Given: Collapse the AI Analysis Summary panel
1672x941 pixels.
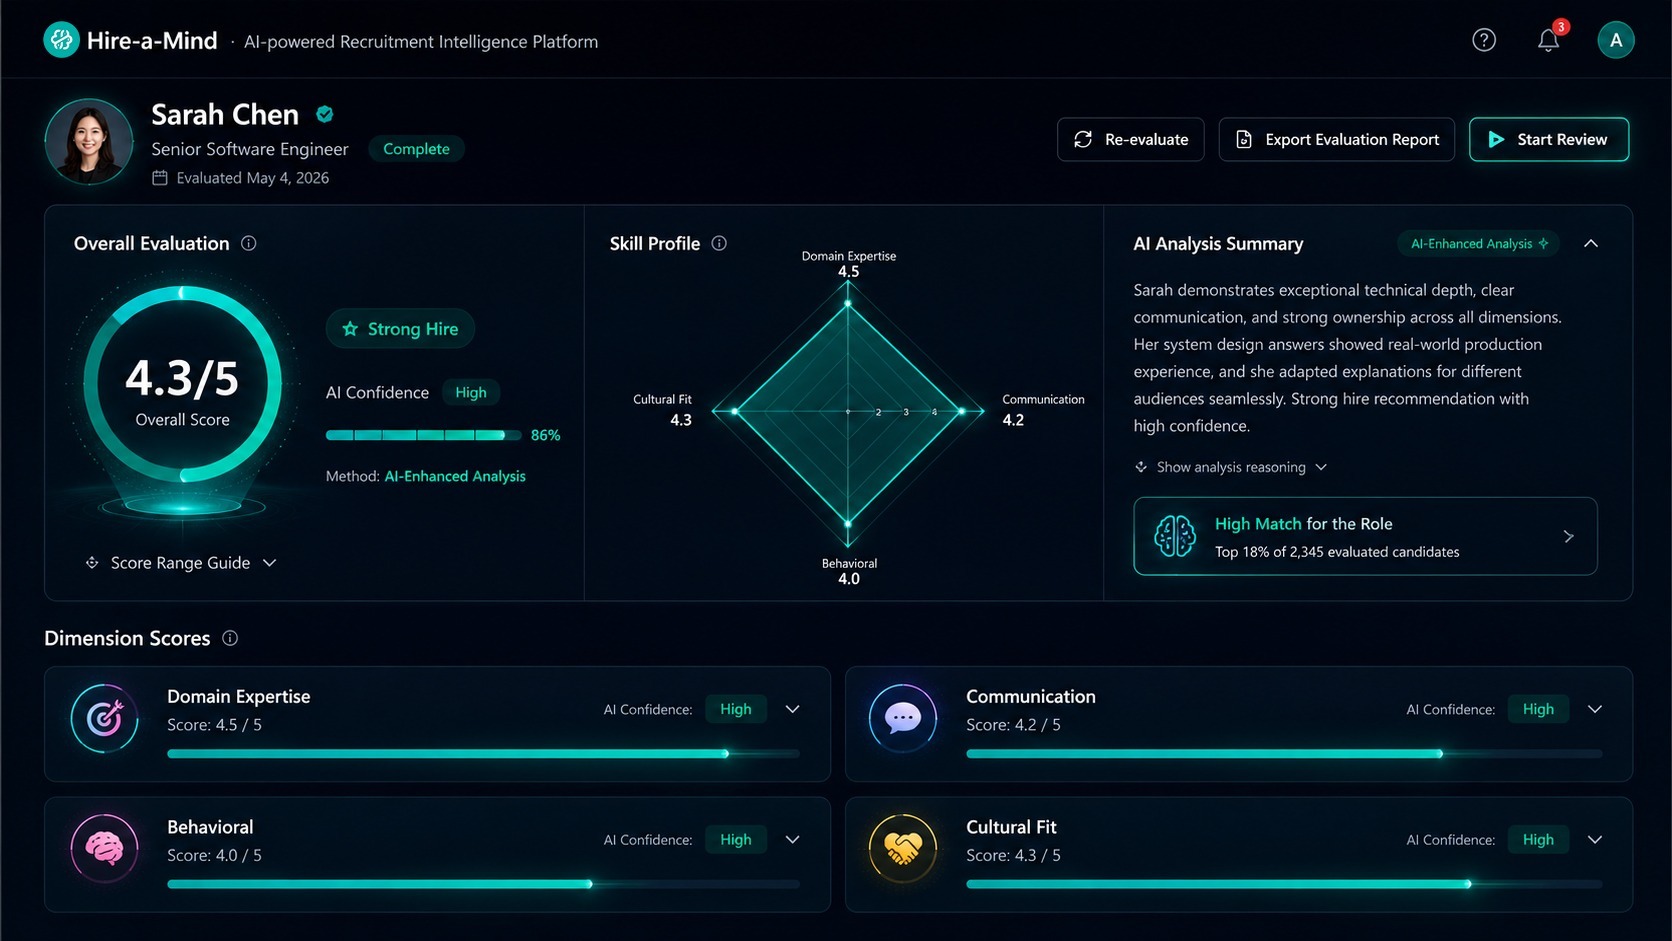Looking at the screenshot, I should 1591,243.
